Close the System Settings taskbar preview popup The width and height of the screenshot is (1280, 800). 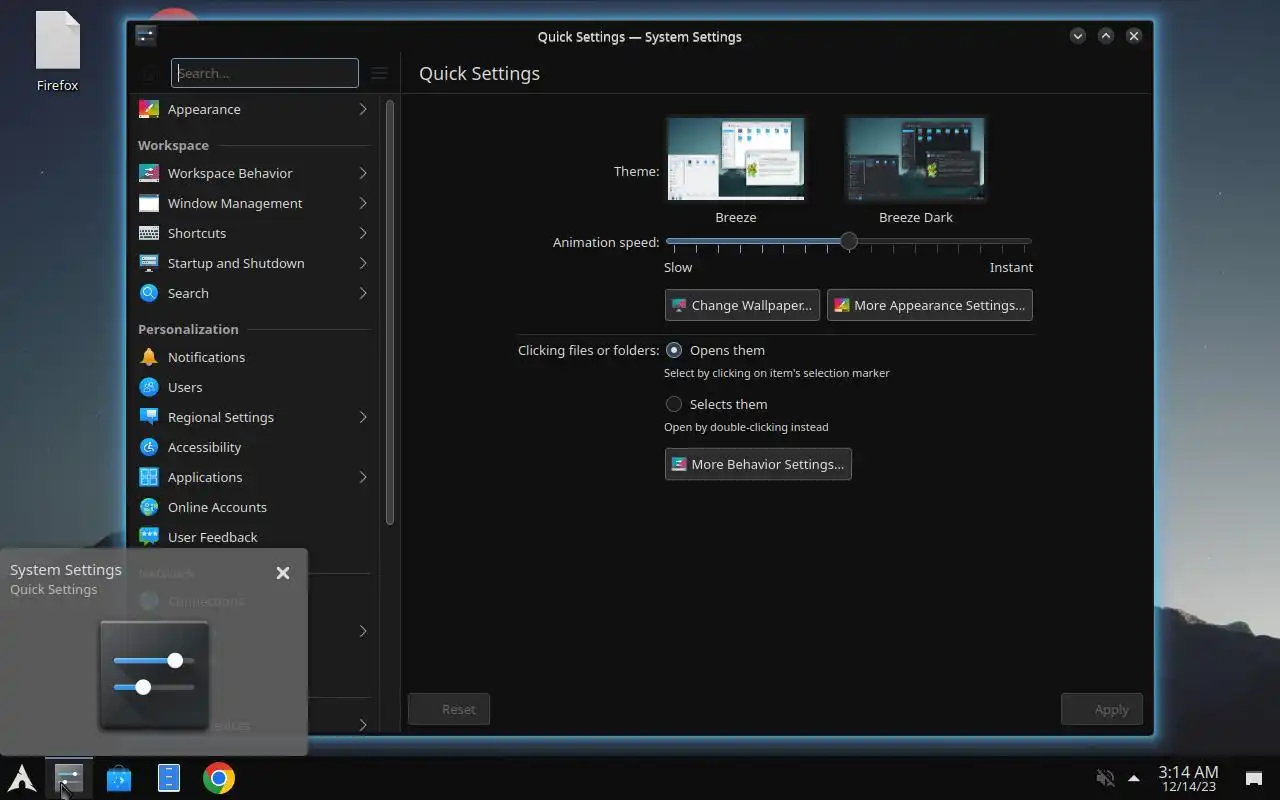click(x=283, y=573)
